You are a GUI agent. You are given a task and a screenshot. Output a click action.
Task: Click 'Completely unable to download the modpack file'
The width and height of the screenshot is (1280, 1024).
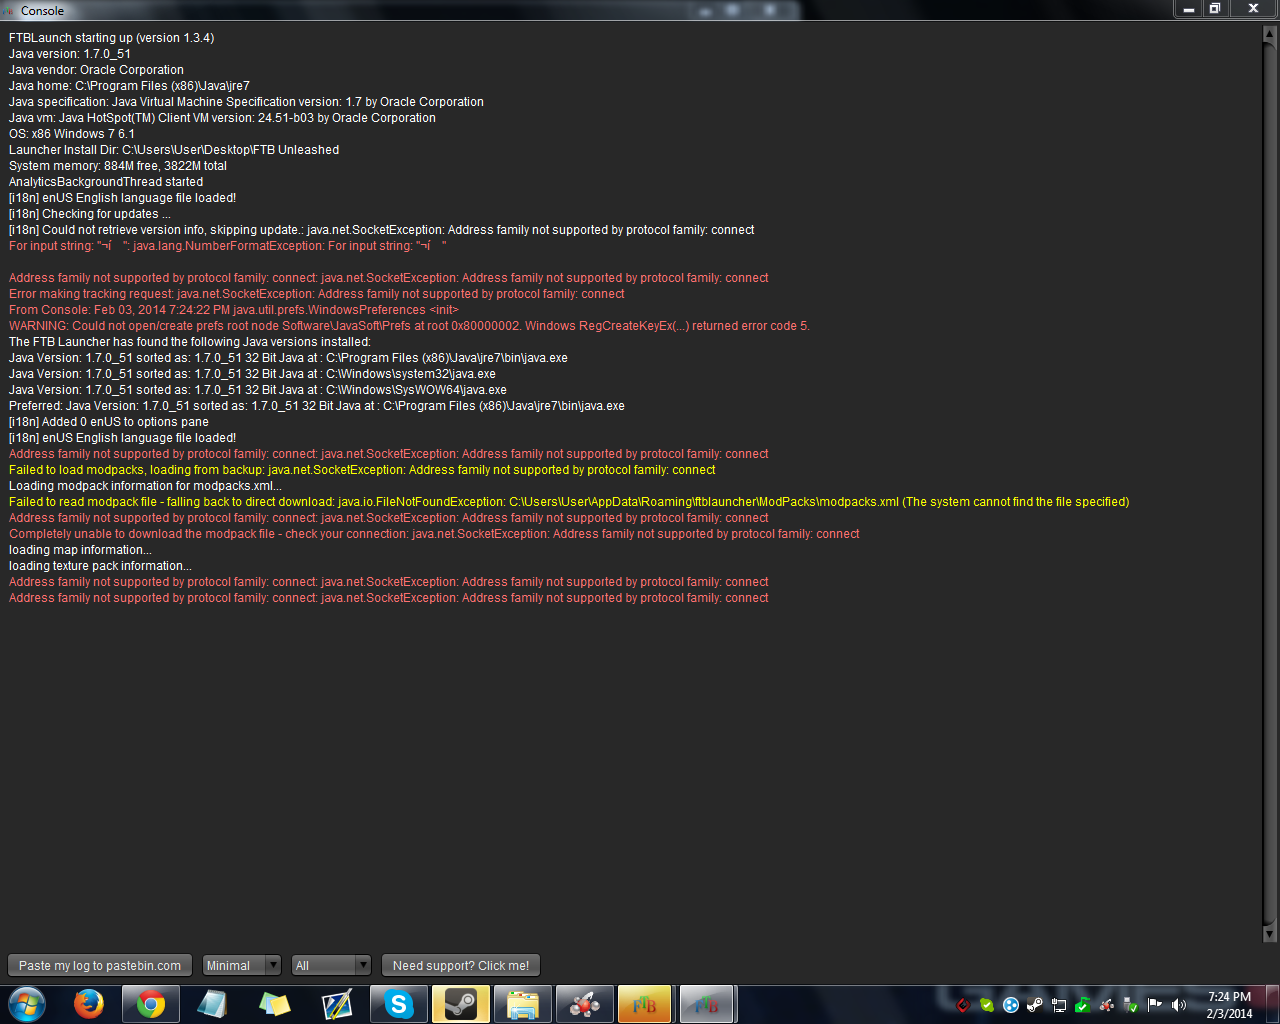point(434,534)
